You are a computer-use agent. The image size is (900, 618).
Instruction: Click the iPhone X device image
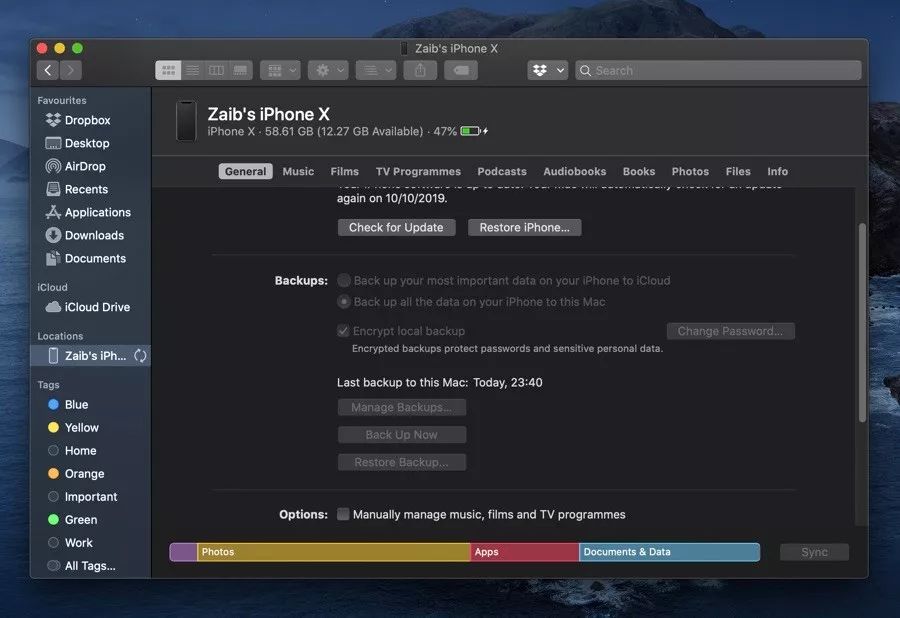tap(186, 121)
